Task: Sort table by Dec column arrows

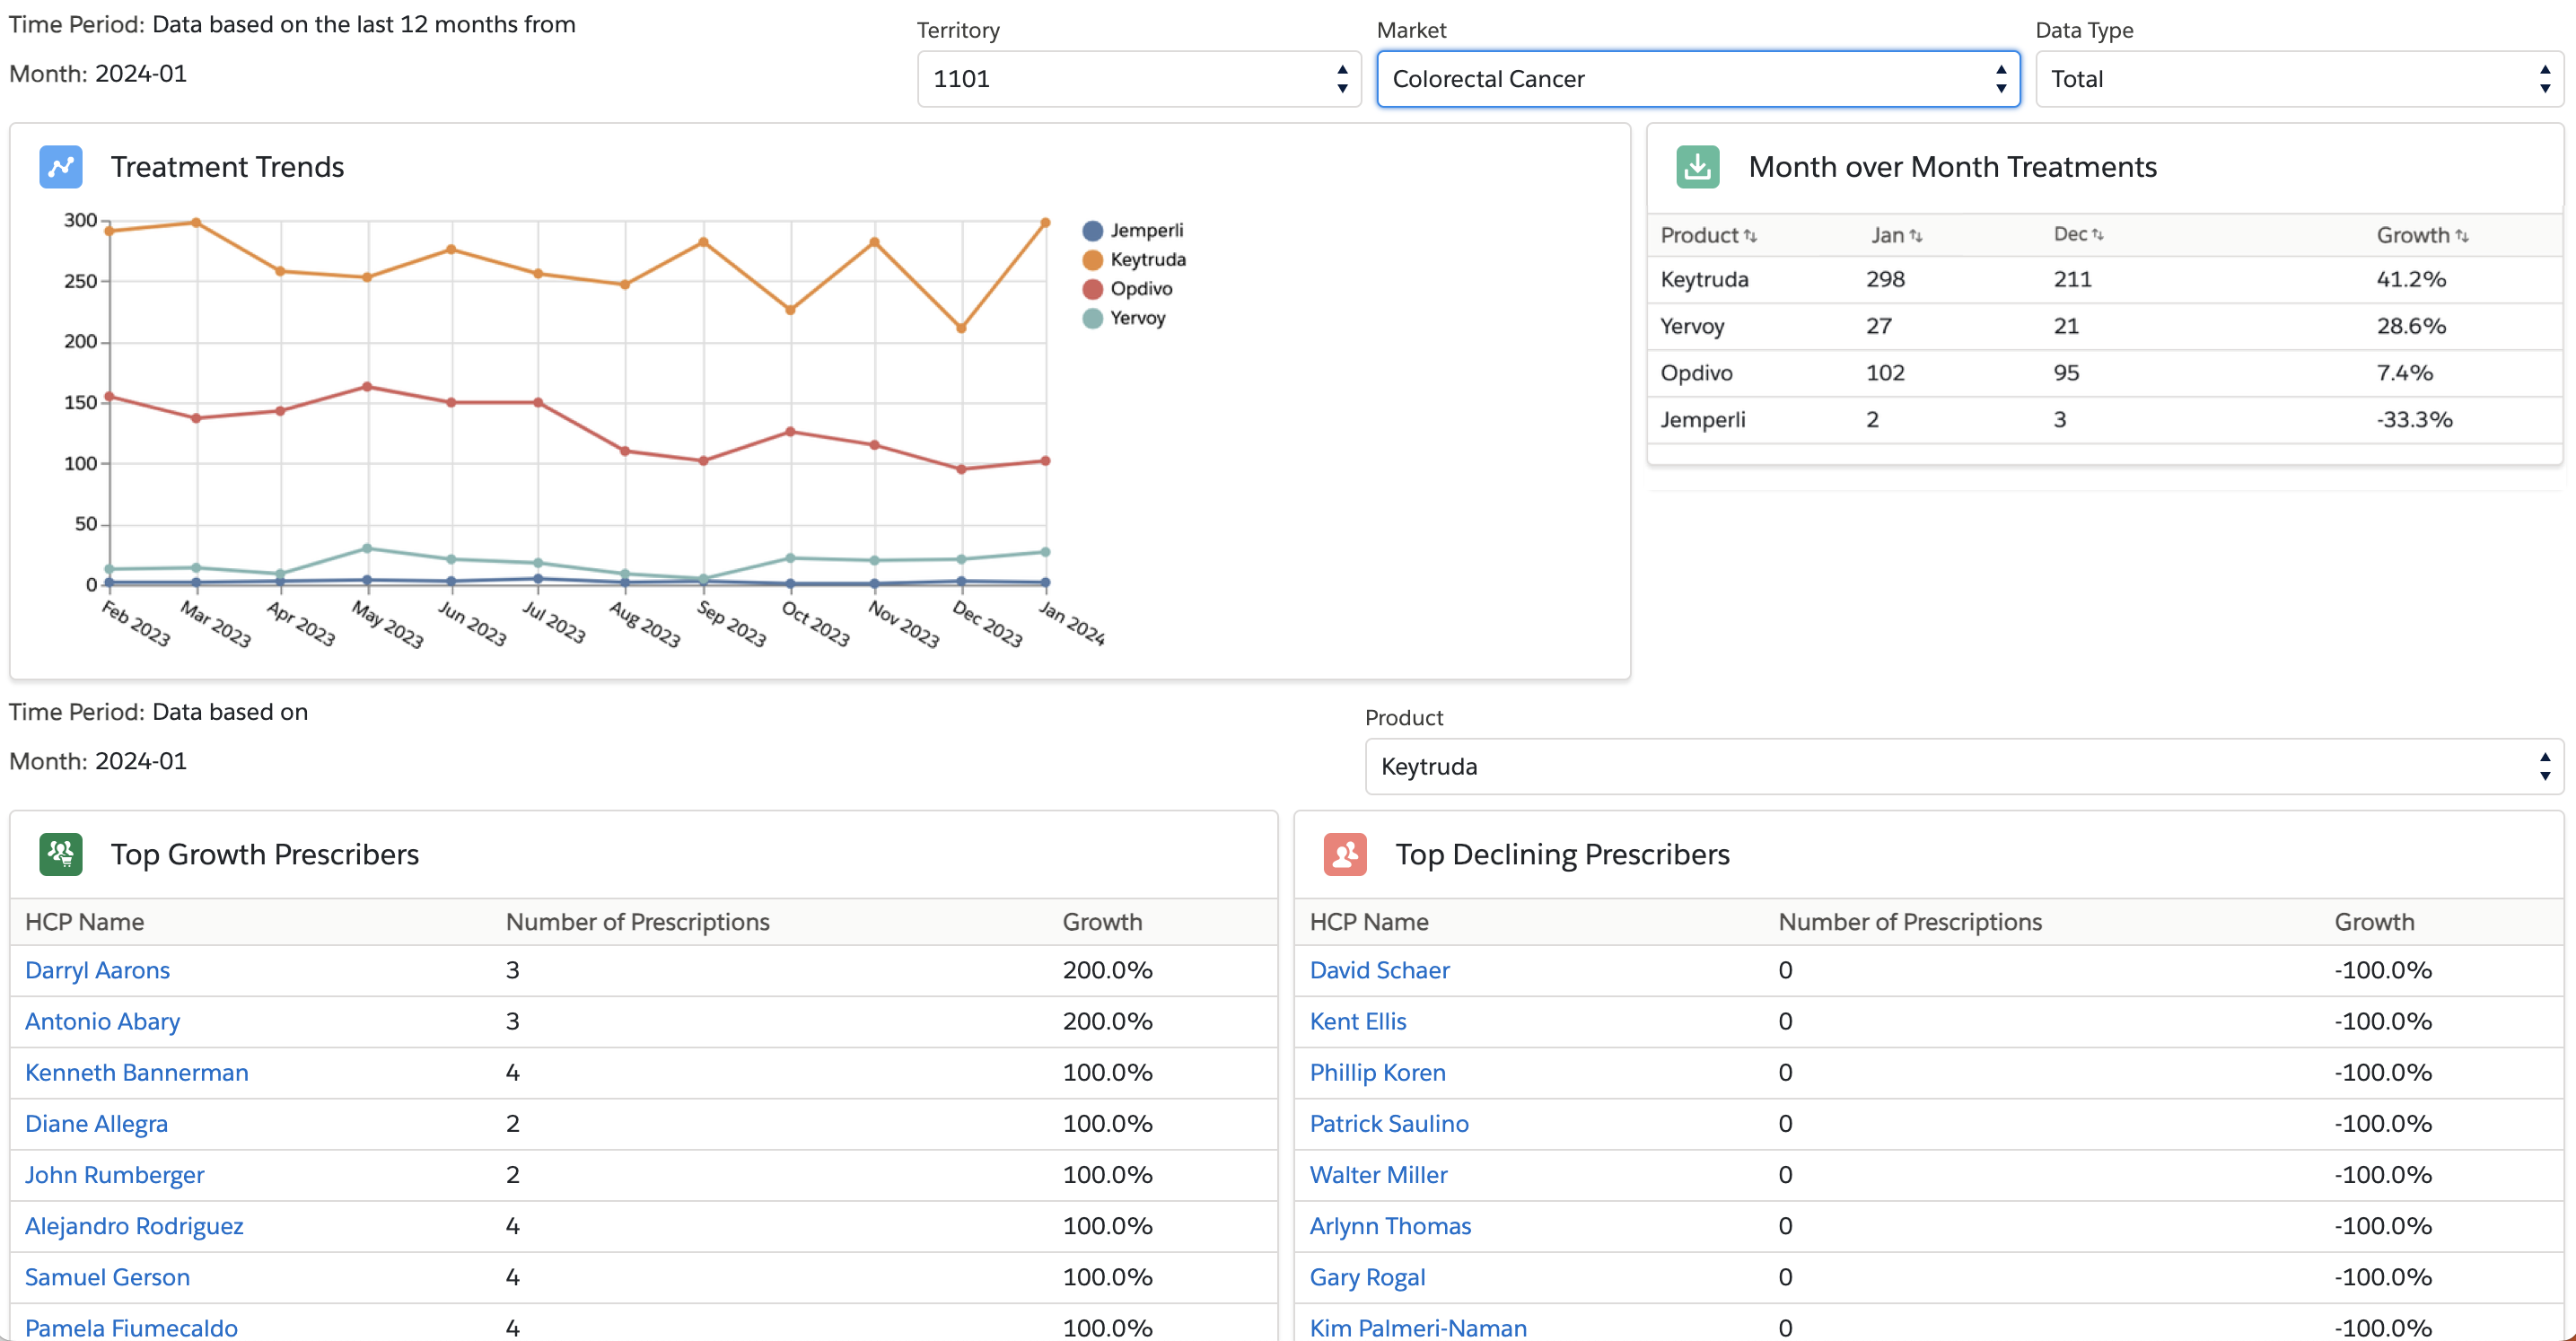Action: pos(2097,235)
